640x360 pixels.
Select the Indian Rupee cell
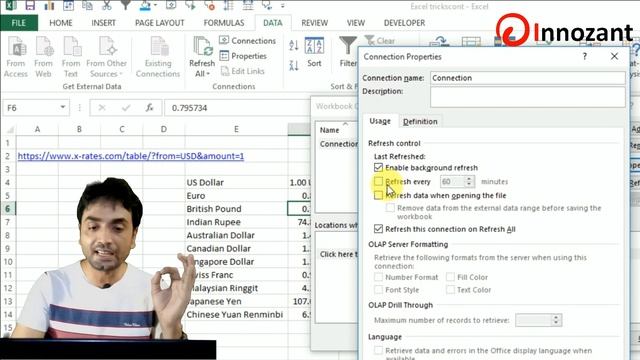(x=236, y=222)
